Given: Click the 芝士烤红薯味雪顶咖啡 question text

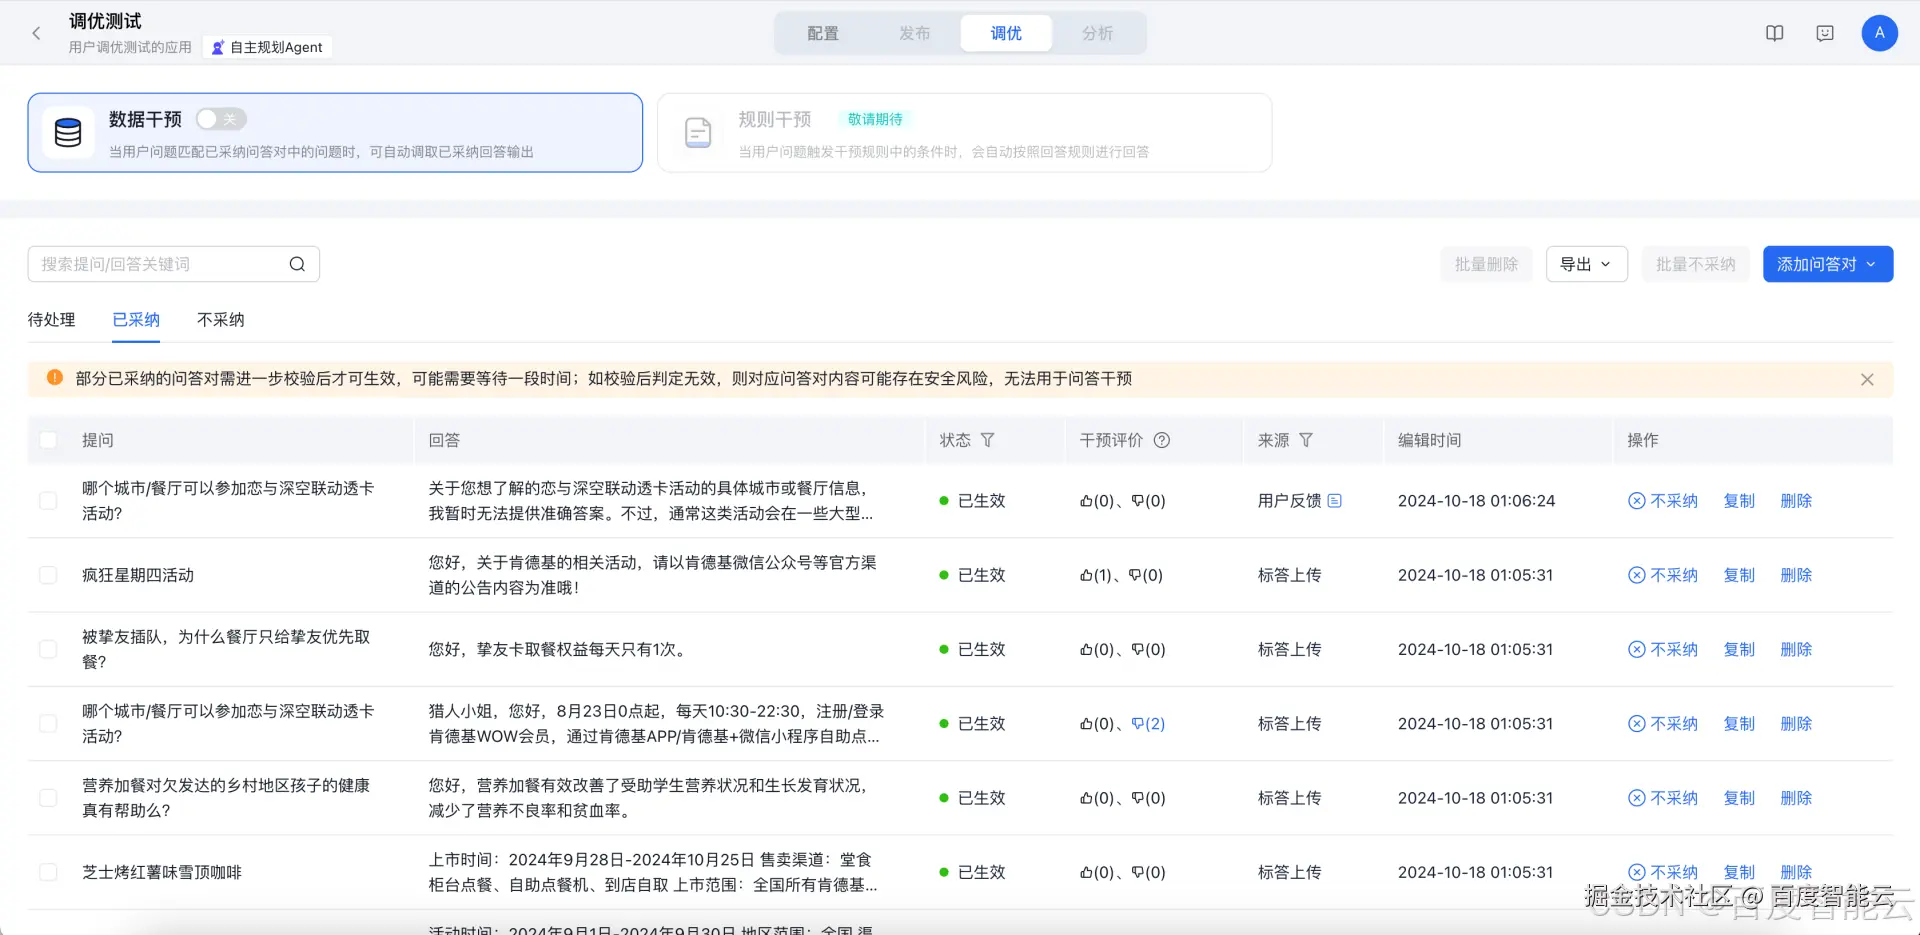Looking at the screenshot, I should (162, 872).
